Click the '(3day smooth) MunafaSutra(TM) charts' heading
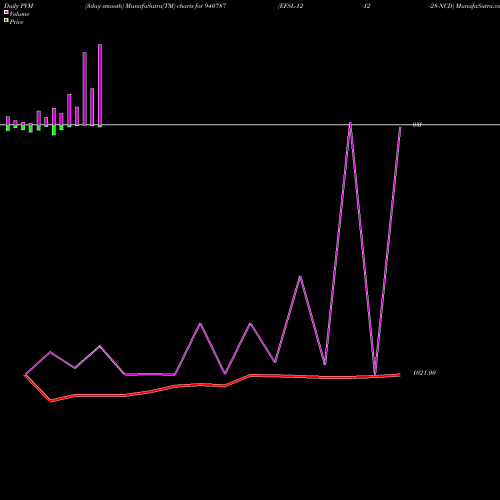Screen dimensions: 500x500 [139, 6]
